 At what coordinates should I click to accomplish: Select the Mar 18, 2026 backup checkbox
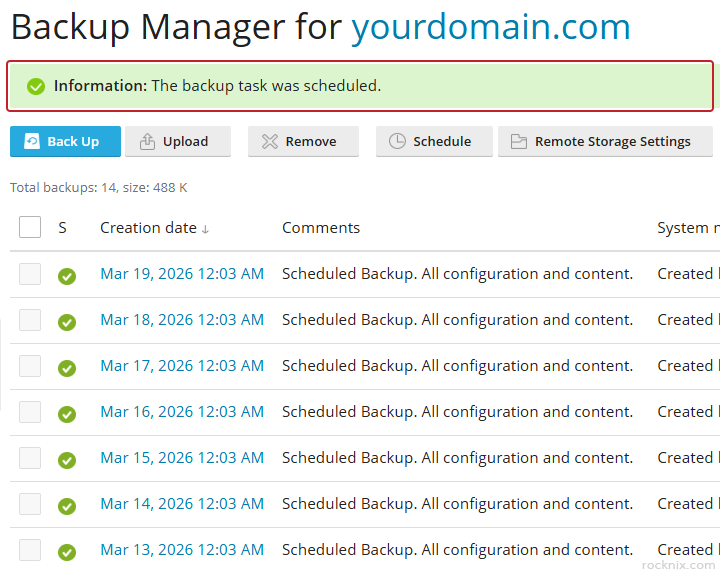click(30, 320)
